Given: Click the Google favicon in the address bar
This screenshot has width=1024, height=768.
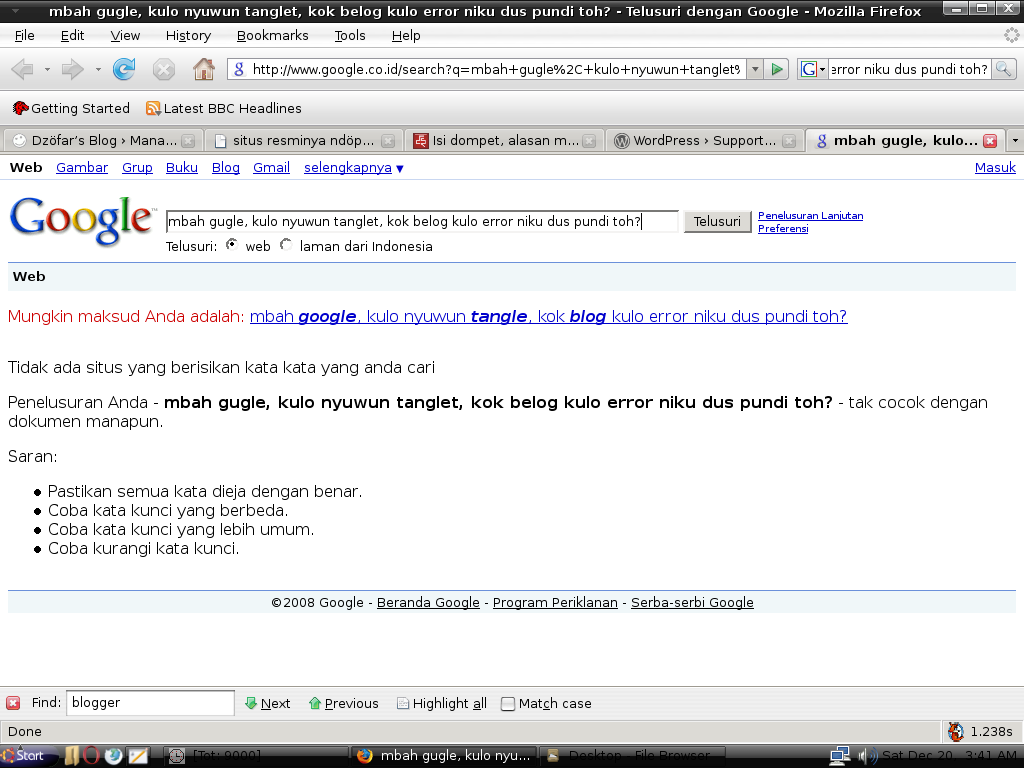Looking at the screenshot, I should click(238, 69).
